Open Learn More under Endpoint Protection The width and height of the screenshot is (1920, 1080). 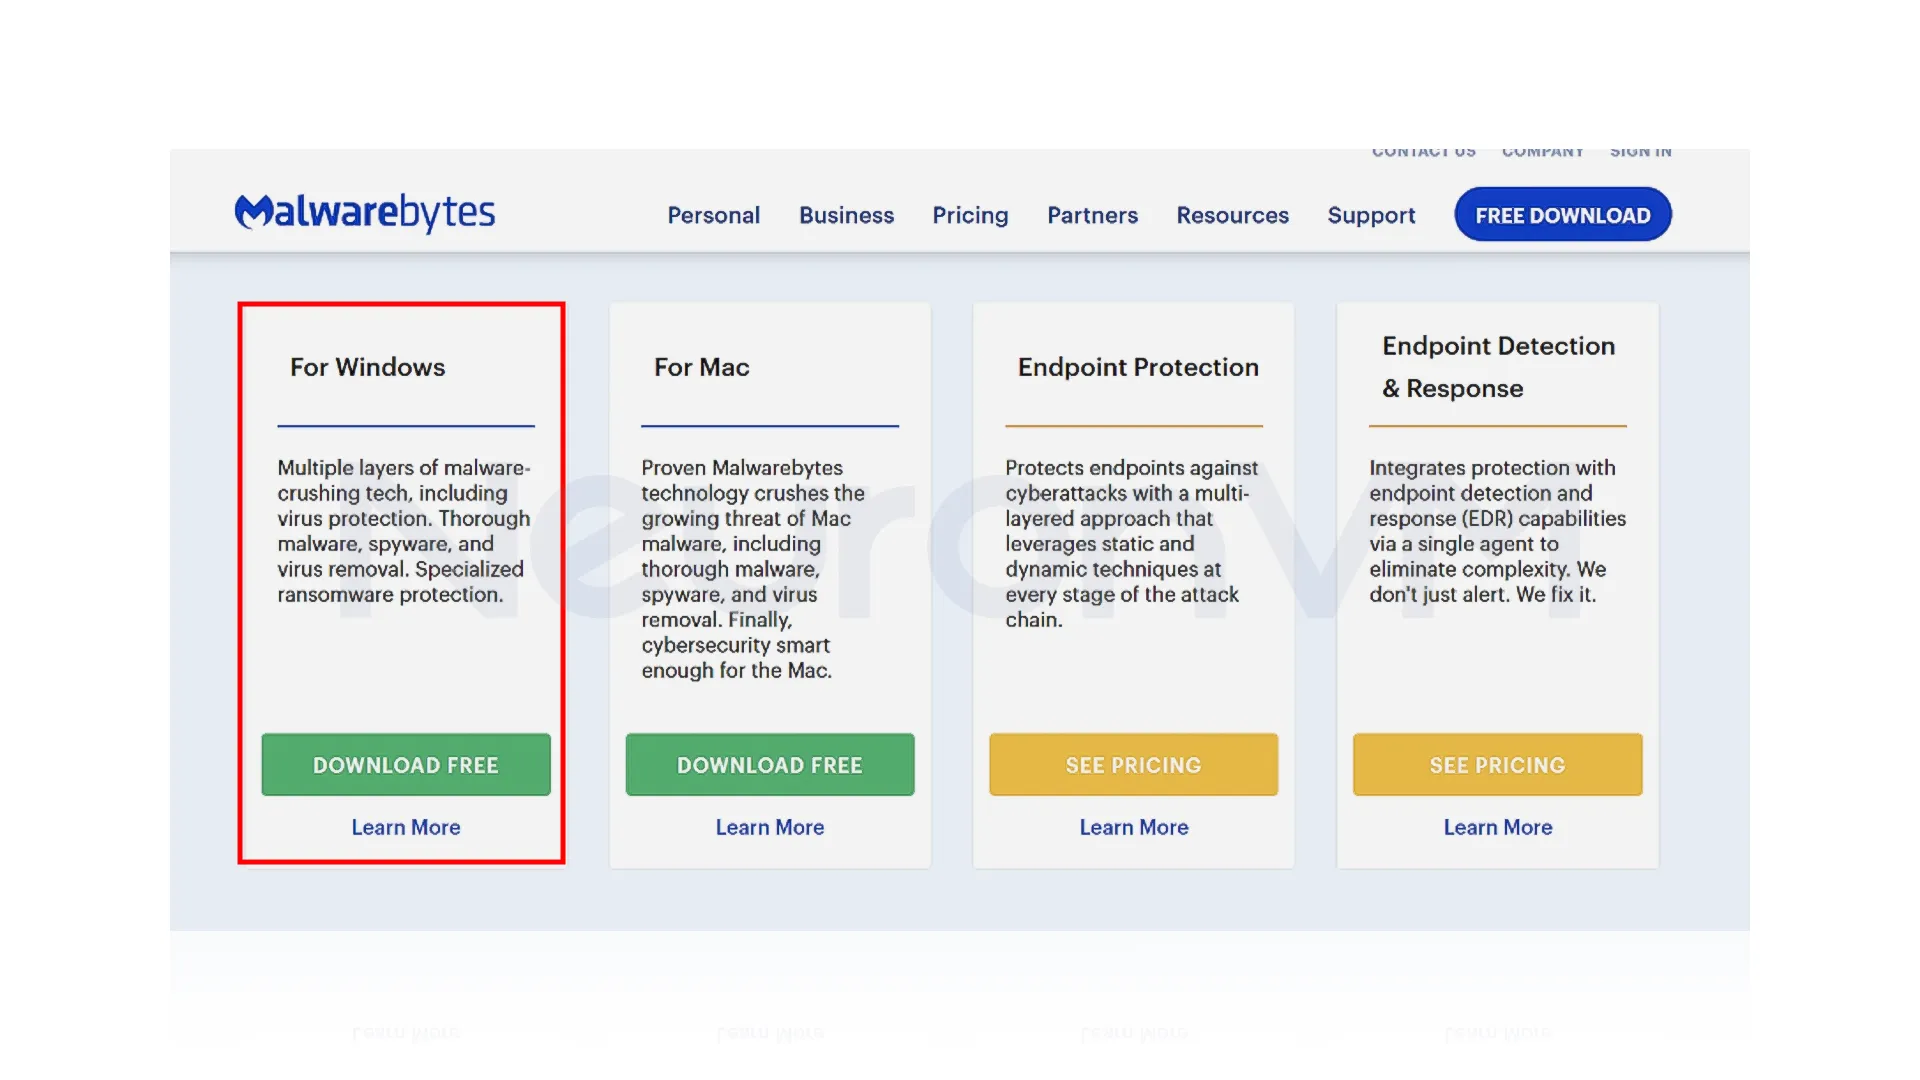[1134, 827]
